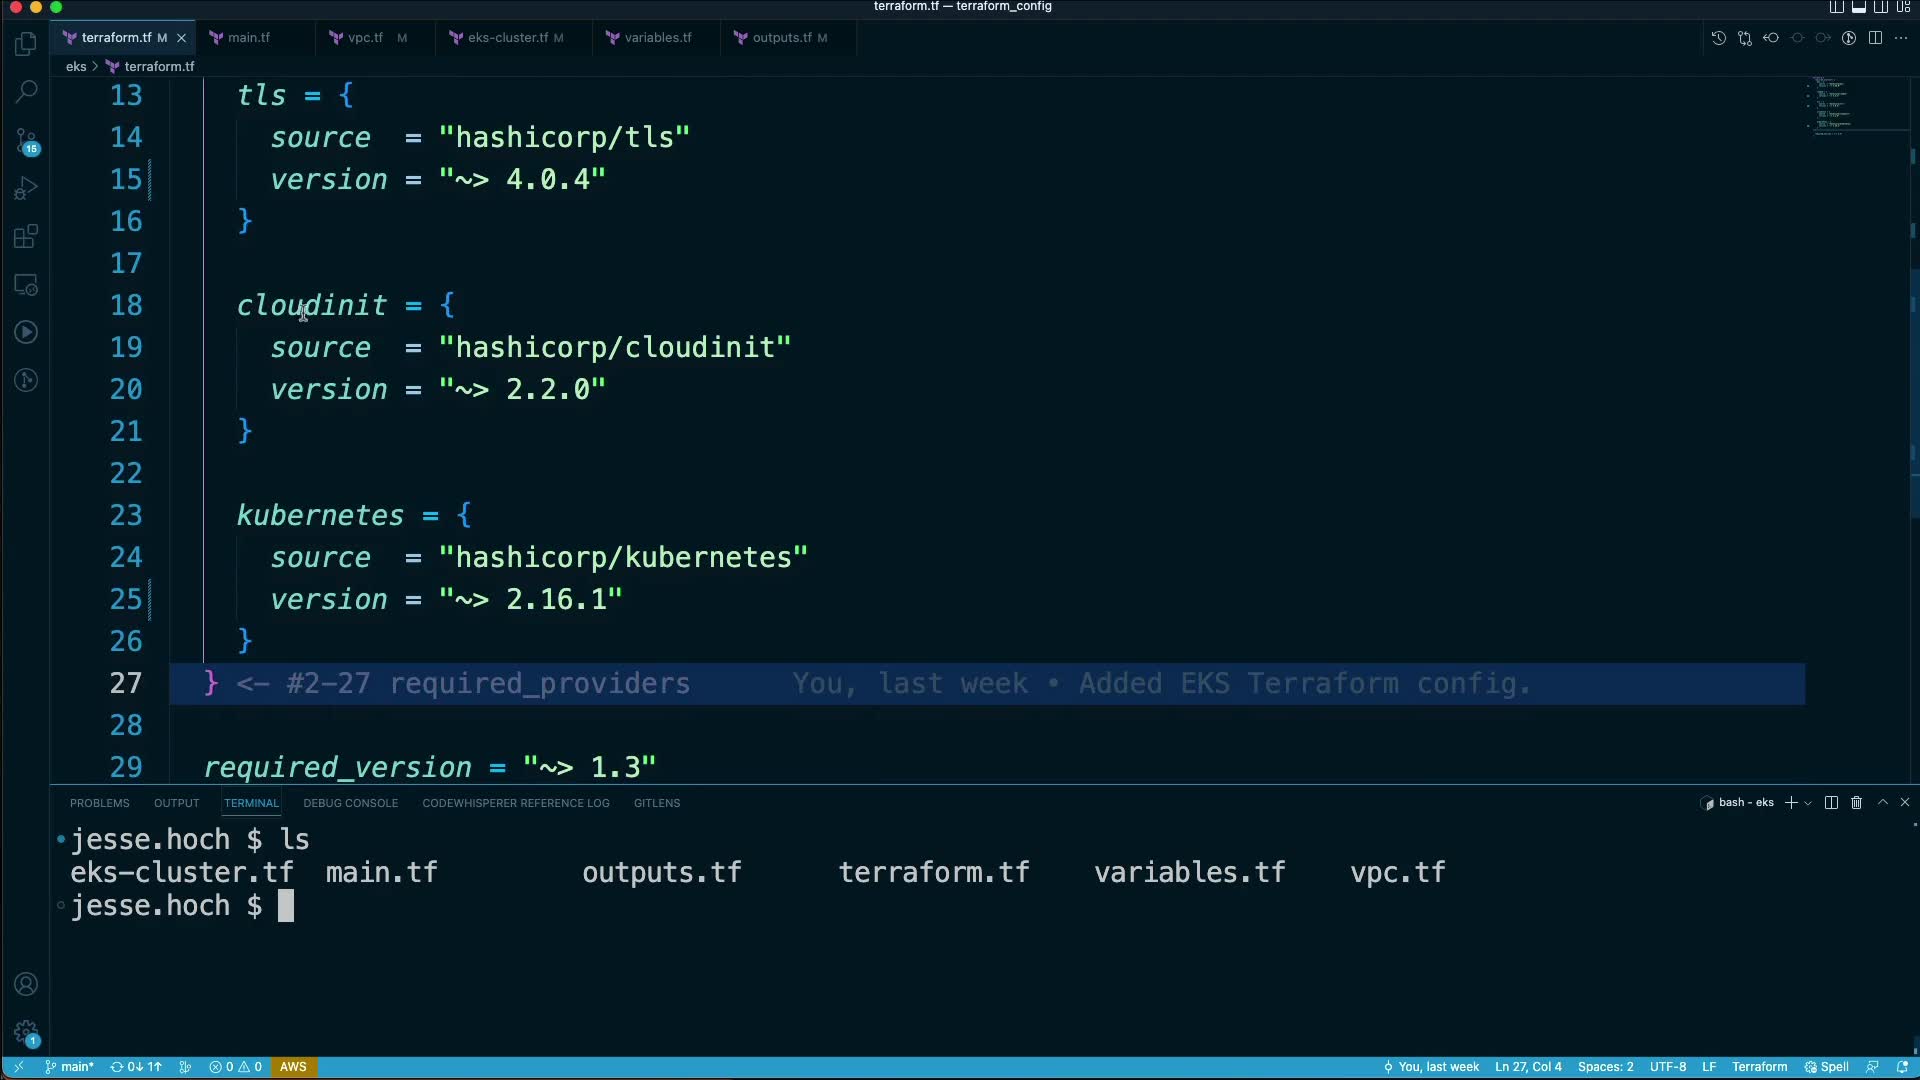This screenshot has width=1920, height=1080.
Task: Kill the bash terminal with trash icon
Action: [1856, 803]
